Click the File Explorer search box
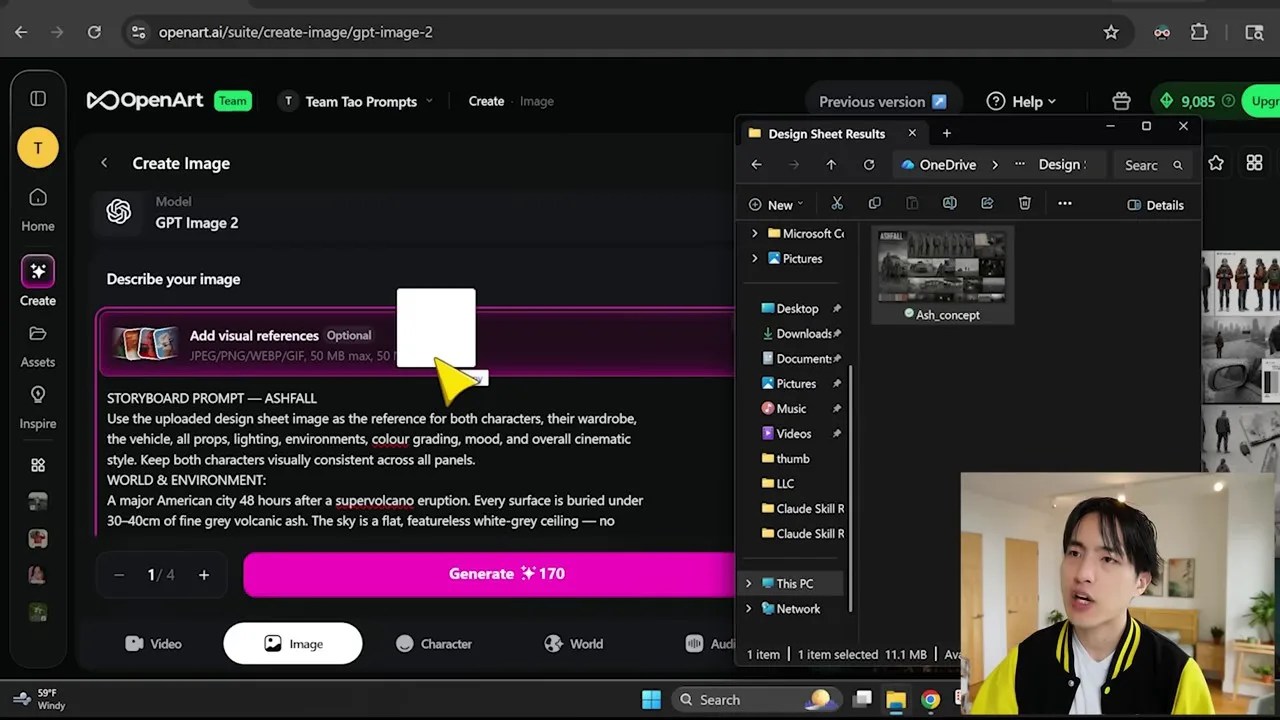The width and height of the screenshot is (1280, 720). click(1153, 165)
